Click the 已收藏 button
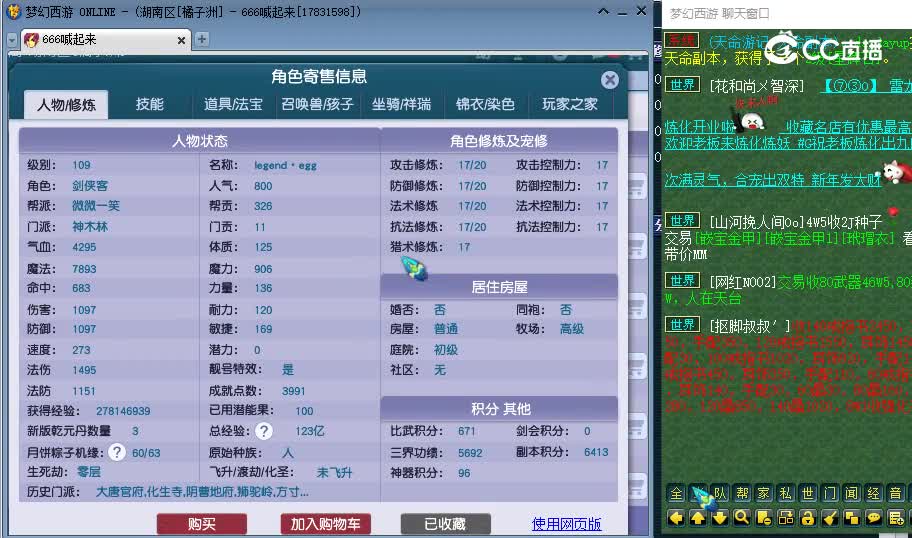912x538 pixels. [x=446, y=524]
